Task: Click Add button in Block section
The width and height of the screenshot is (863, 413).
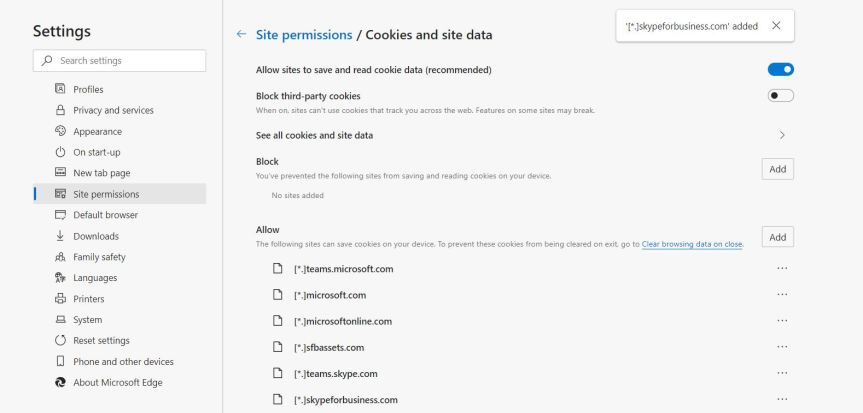Action: point(777,169)
